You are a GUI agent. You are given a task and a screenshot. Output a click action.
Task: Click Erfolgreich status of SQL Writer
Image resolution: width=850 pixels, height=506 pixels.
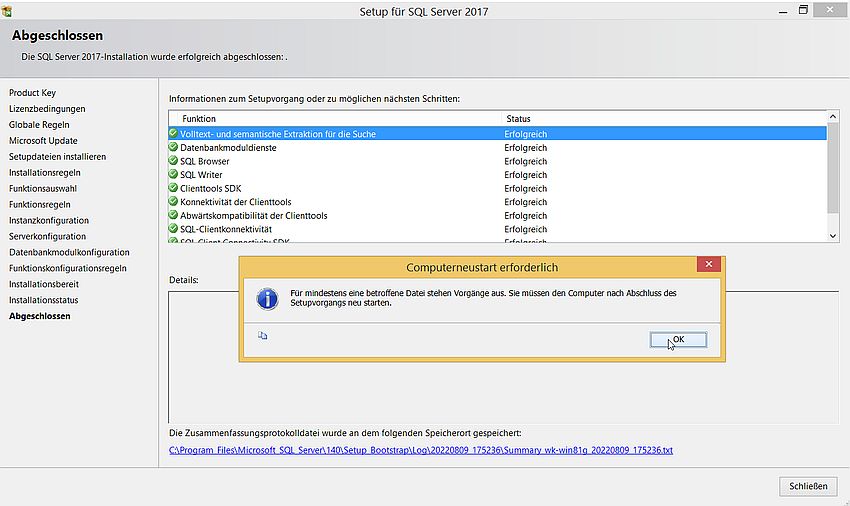[x=525, y=175]
